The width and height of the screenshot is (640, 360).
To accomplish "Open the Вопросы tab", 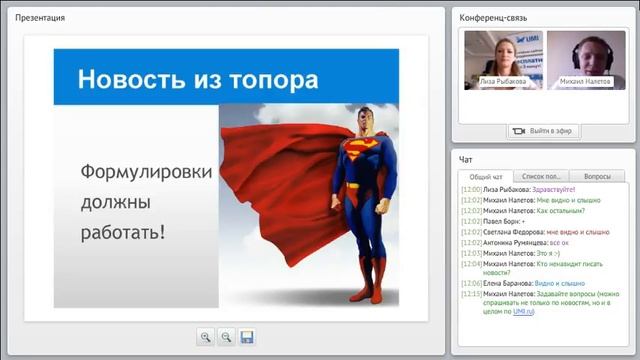I will click(x=597, y=176).
